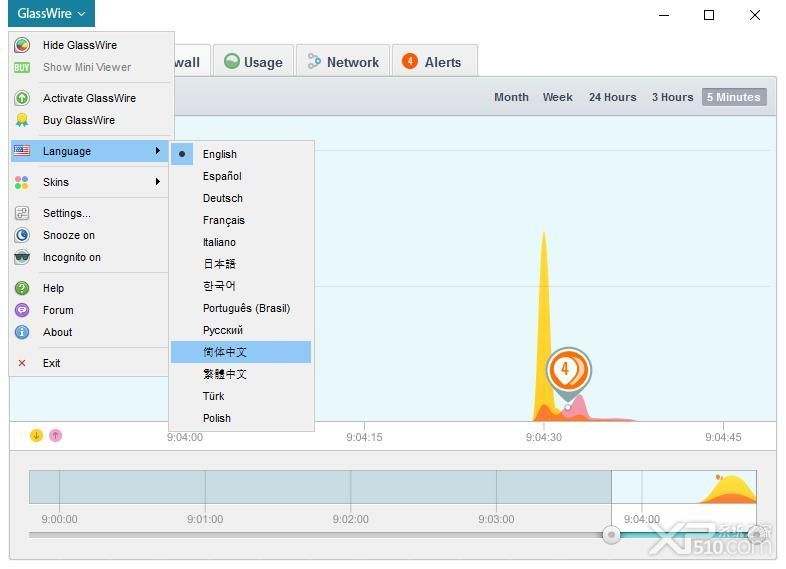Click the blue About info icon
Viewport: 786px width, 569px height.
tap(22, 332)
